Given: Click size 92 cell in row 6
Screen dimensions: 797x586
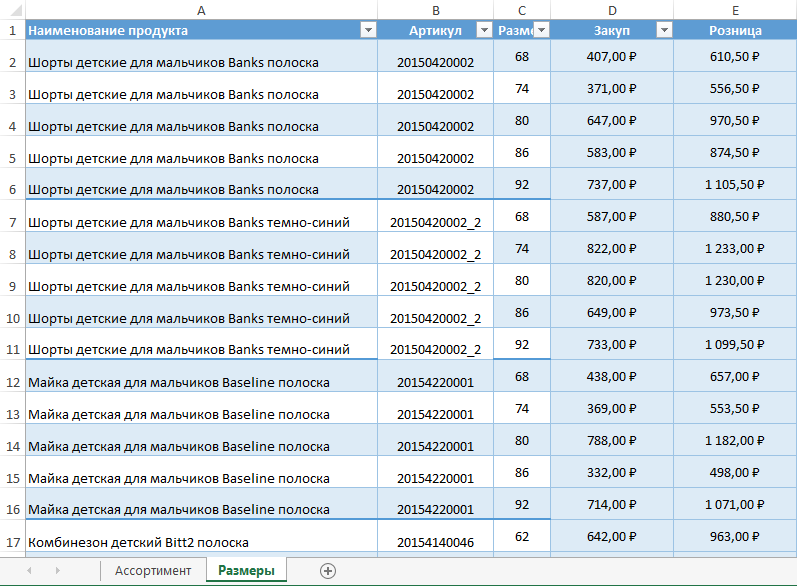Looking at the screenshot, I should [x=522, y=184].
